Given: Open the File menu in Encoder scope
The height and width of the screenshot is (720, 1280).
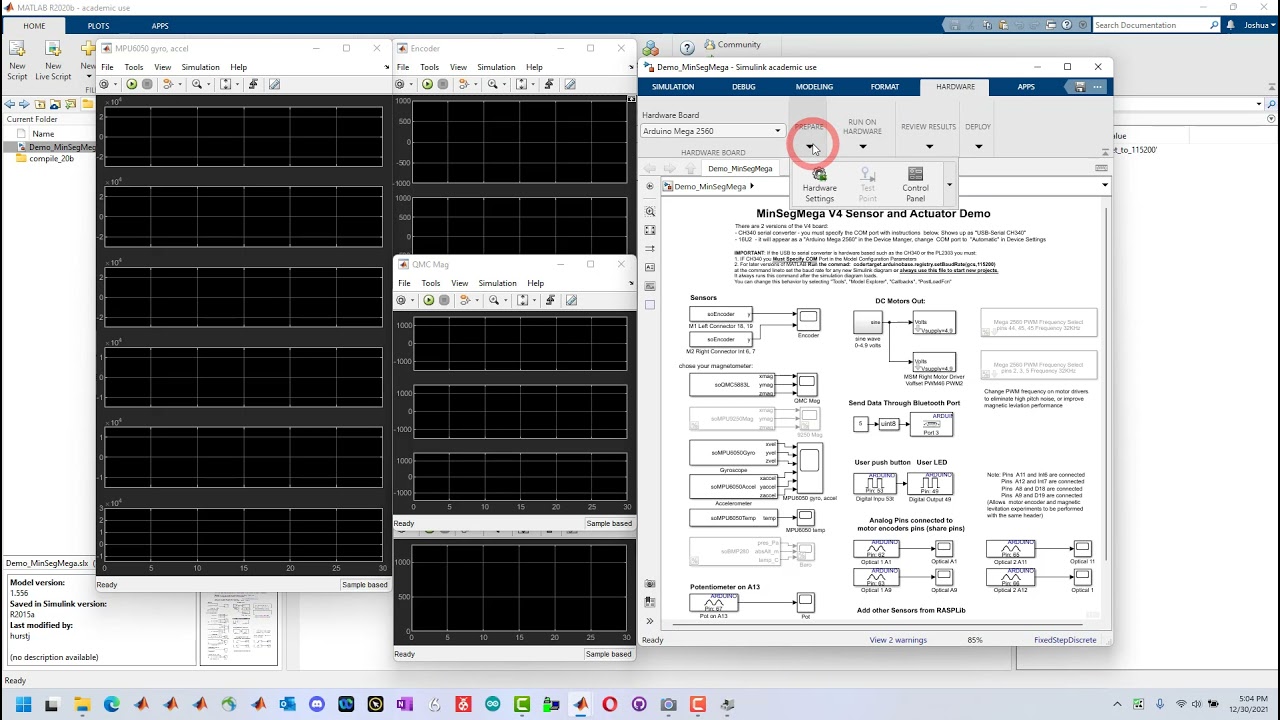Looking at the screenshot, I should [x=403, y=67].
